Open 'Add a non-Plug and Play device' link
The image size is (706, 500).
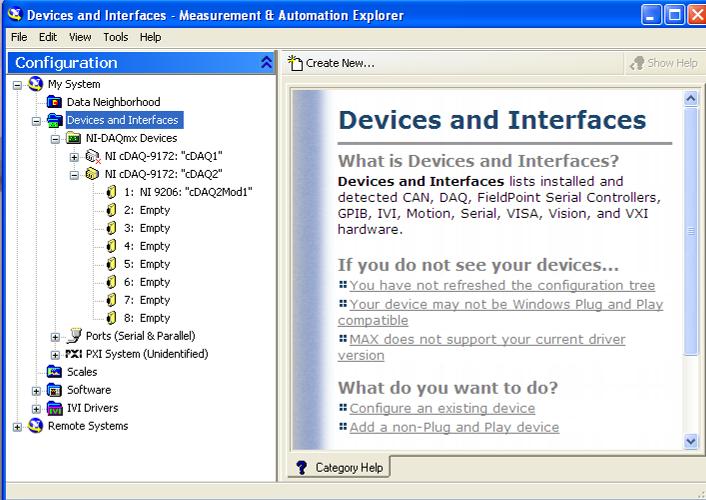point(454,427)
